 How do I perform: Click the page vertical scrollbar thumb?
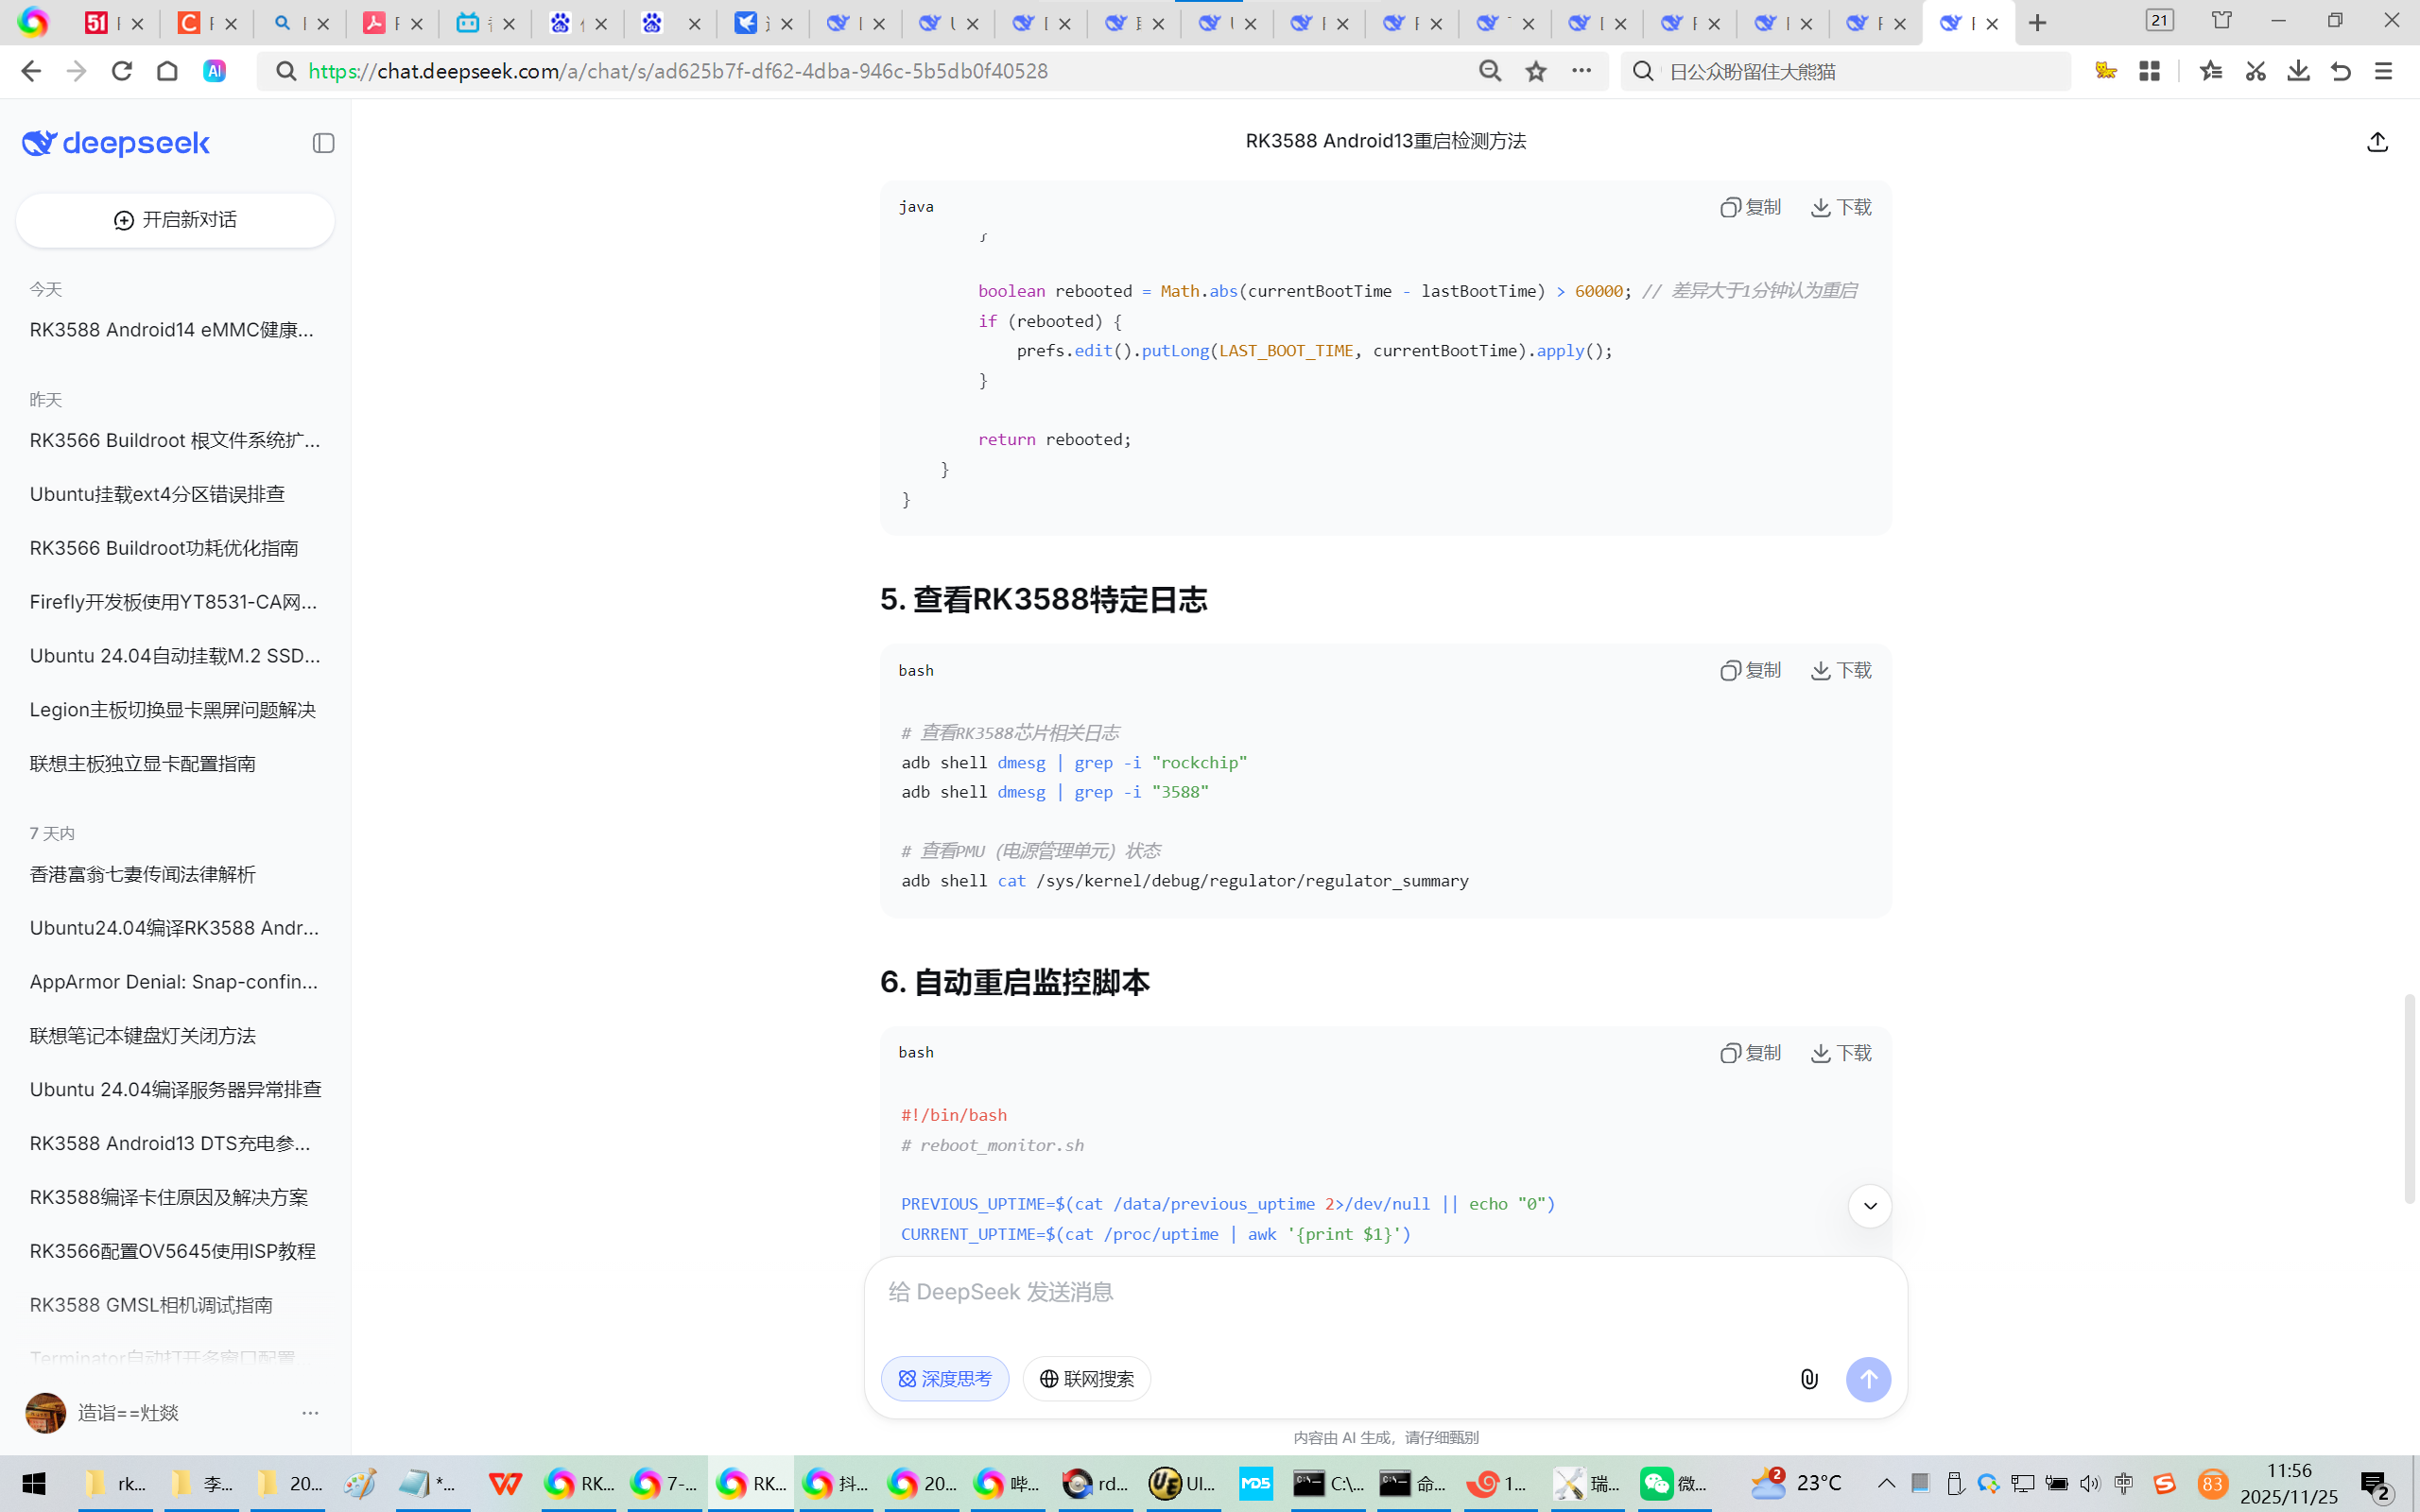pyautogui.click(x=2409, y=1098)
